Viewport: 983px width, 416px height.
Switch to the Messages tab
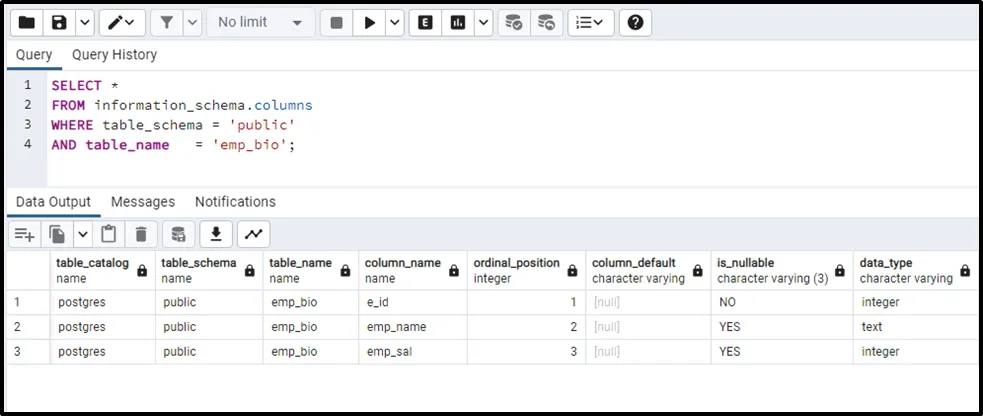click(143, 202)
